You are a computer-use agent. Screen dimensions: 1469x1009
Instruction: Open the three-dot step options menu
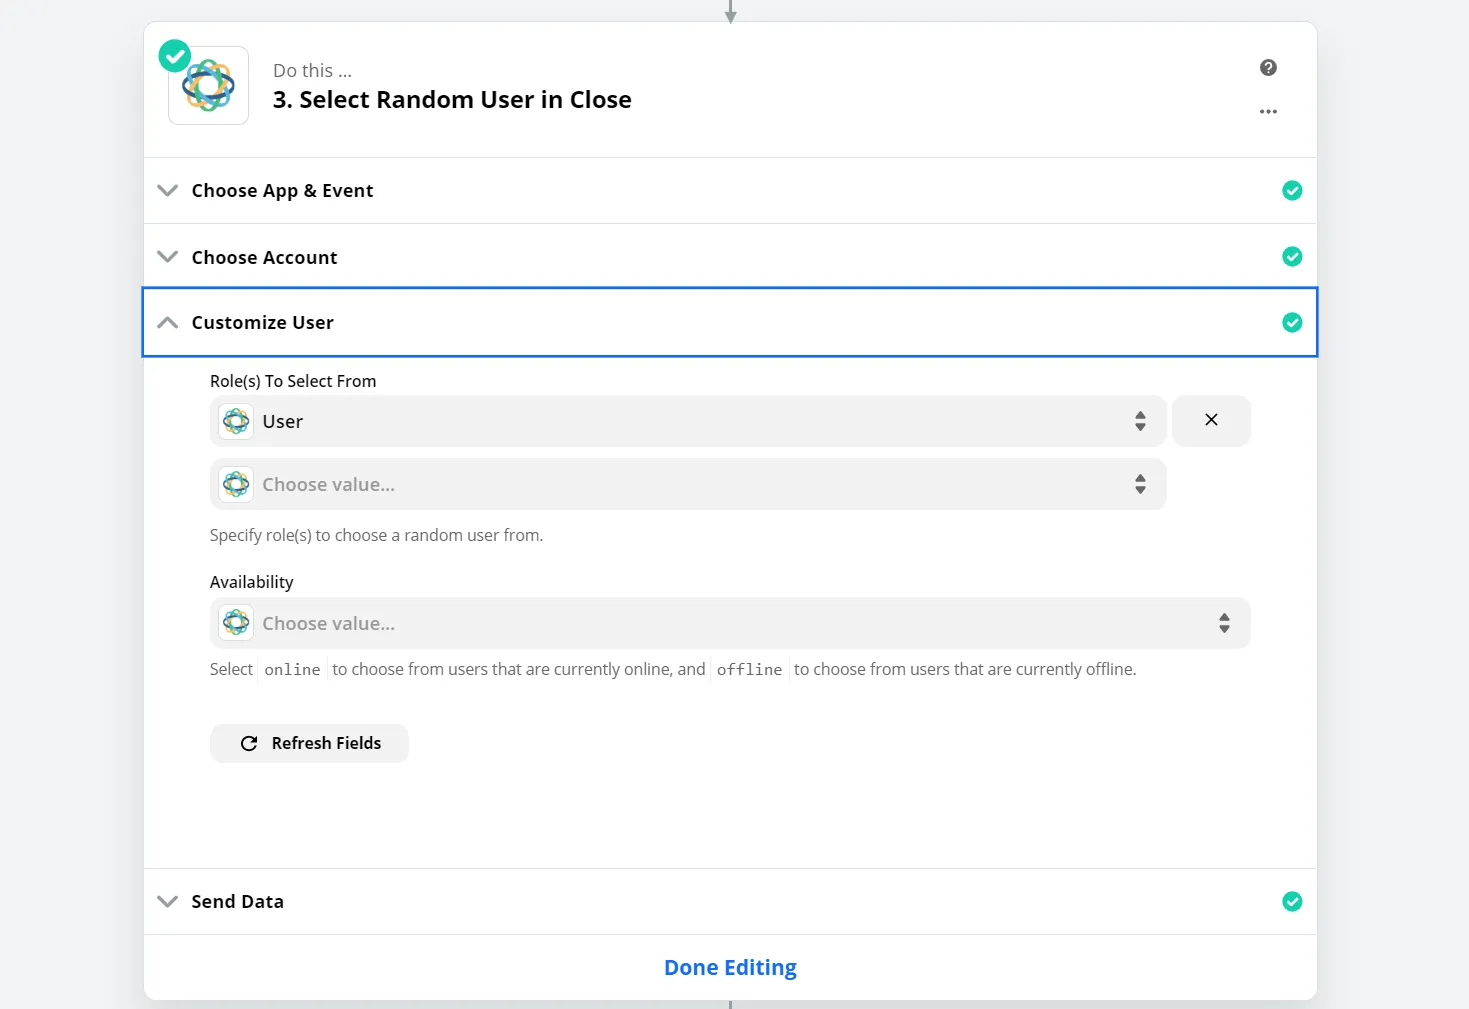[1268, 112]
